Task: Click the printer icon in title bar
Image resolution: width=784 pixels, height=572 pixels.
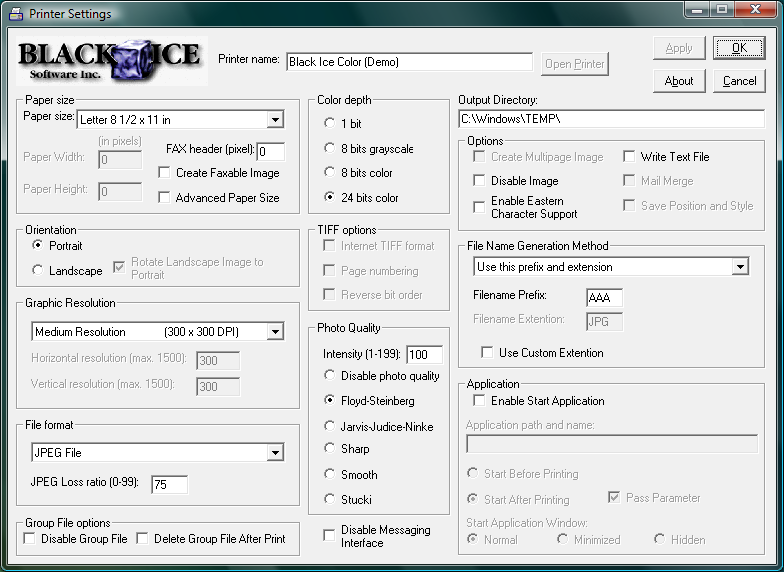Action: pyautogui.click(x=14, y=13)
